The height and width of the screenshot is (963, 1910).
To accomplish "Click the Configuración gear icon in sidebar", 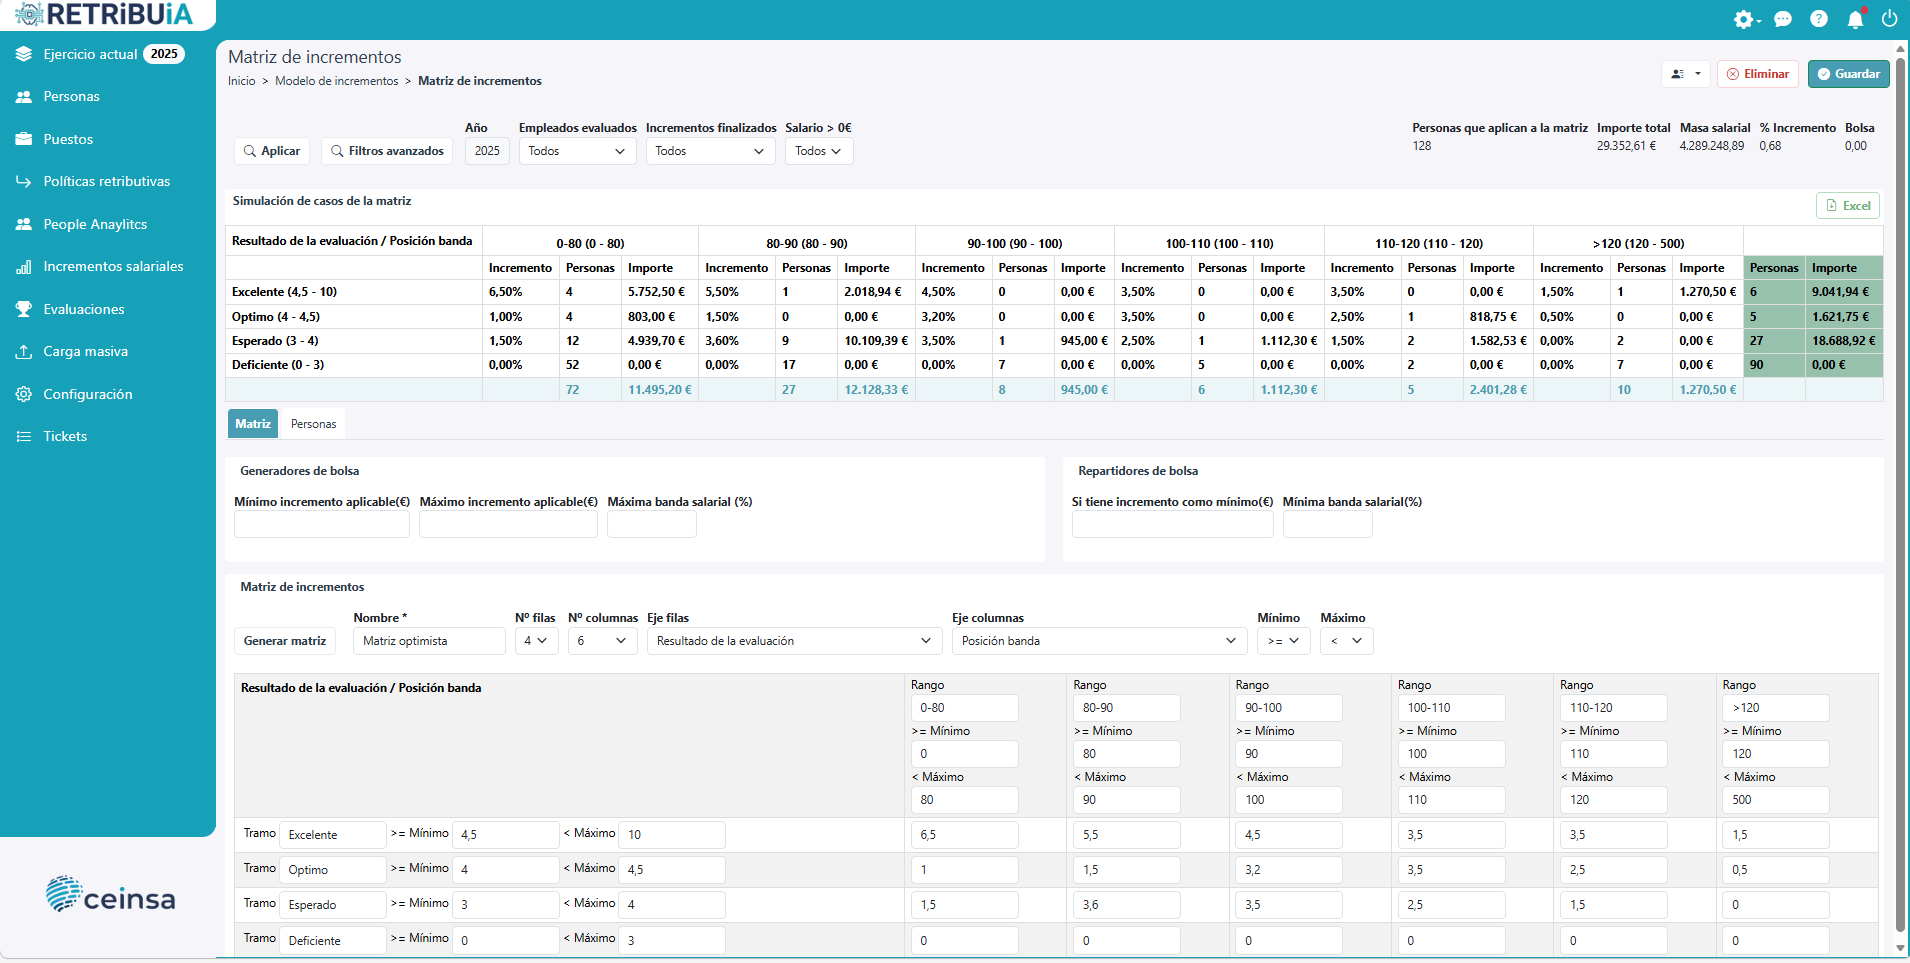I will coord(24,394).
